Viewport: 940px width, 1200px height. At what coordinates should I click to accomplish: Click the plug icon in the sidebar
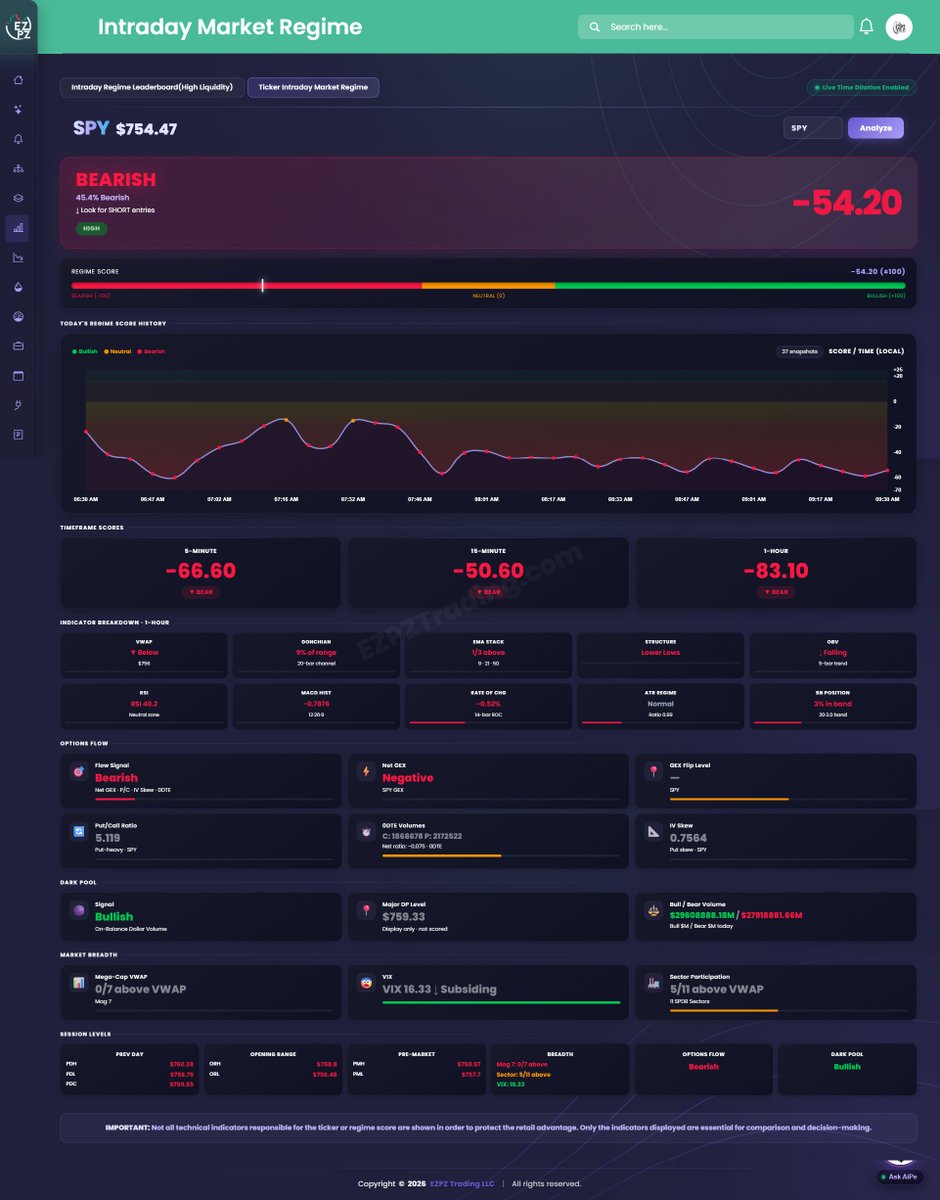pos(18,405)
